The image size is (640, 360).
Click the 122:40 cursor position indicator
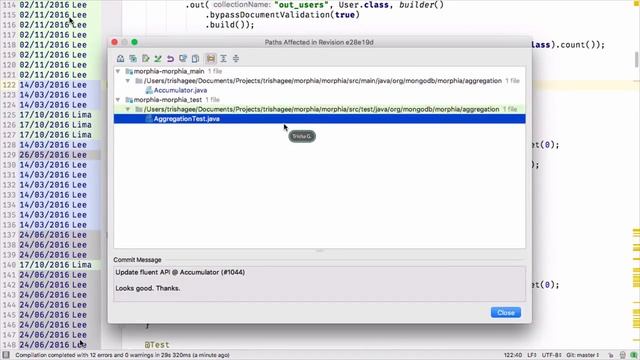pos(513,355)
